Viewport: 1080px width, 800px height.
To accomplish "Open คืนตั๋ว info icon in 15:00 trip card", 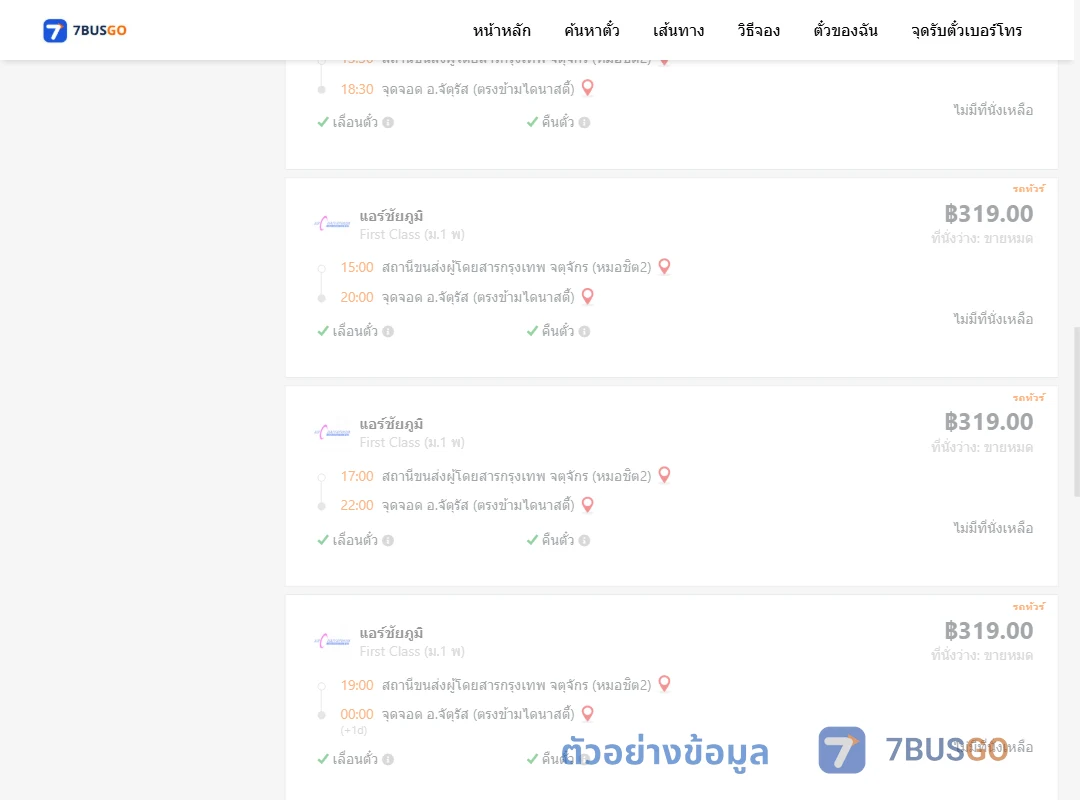I will (584, 331).
